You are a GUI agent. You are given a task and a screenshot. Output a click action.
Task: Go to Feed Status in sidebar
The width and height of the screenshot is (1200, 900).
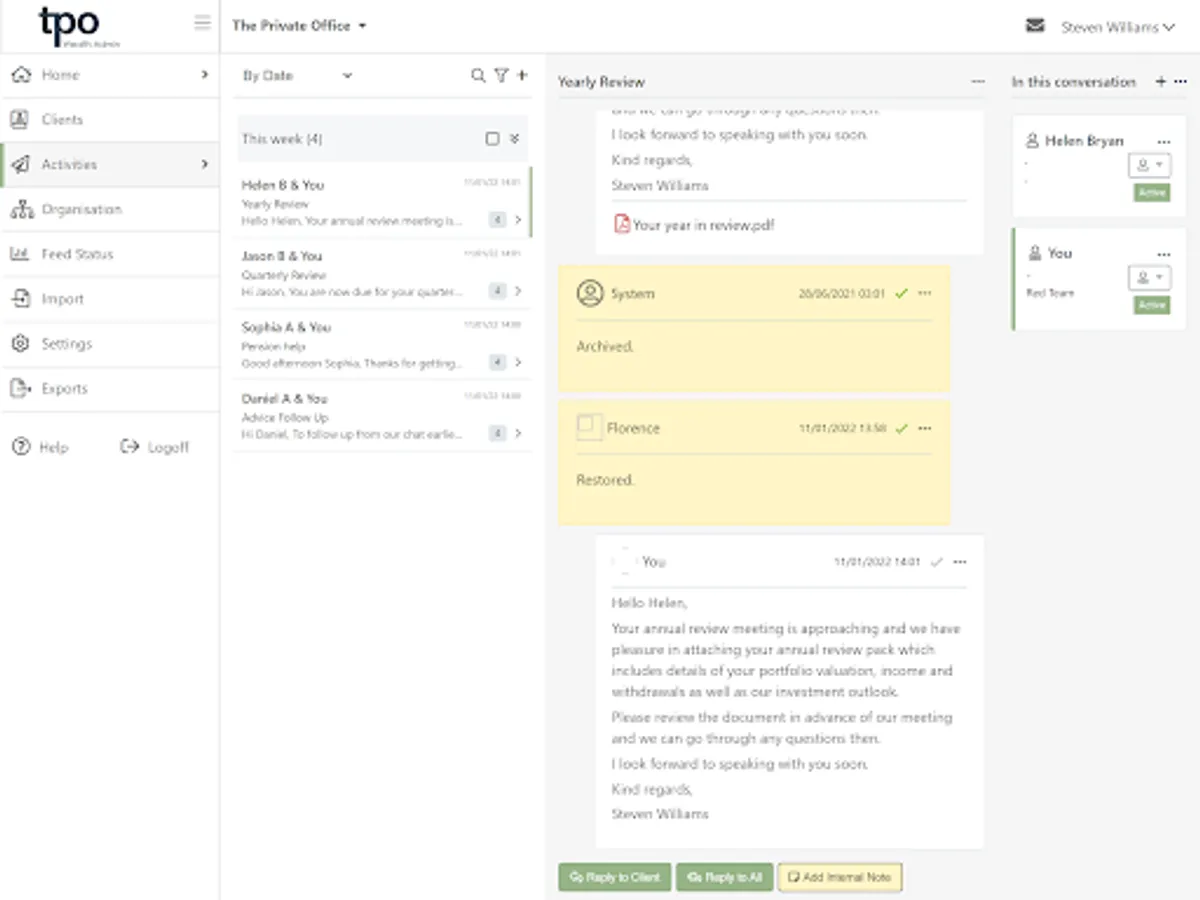(x=77, y=254)
